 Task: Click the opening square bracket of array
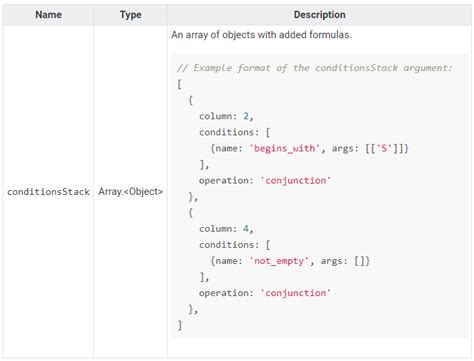[x=179, y=84]
